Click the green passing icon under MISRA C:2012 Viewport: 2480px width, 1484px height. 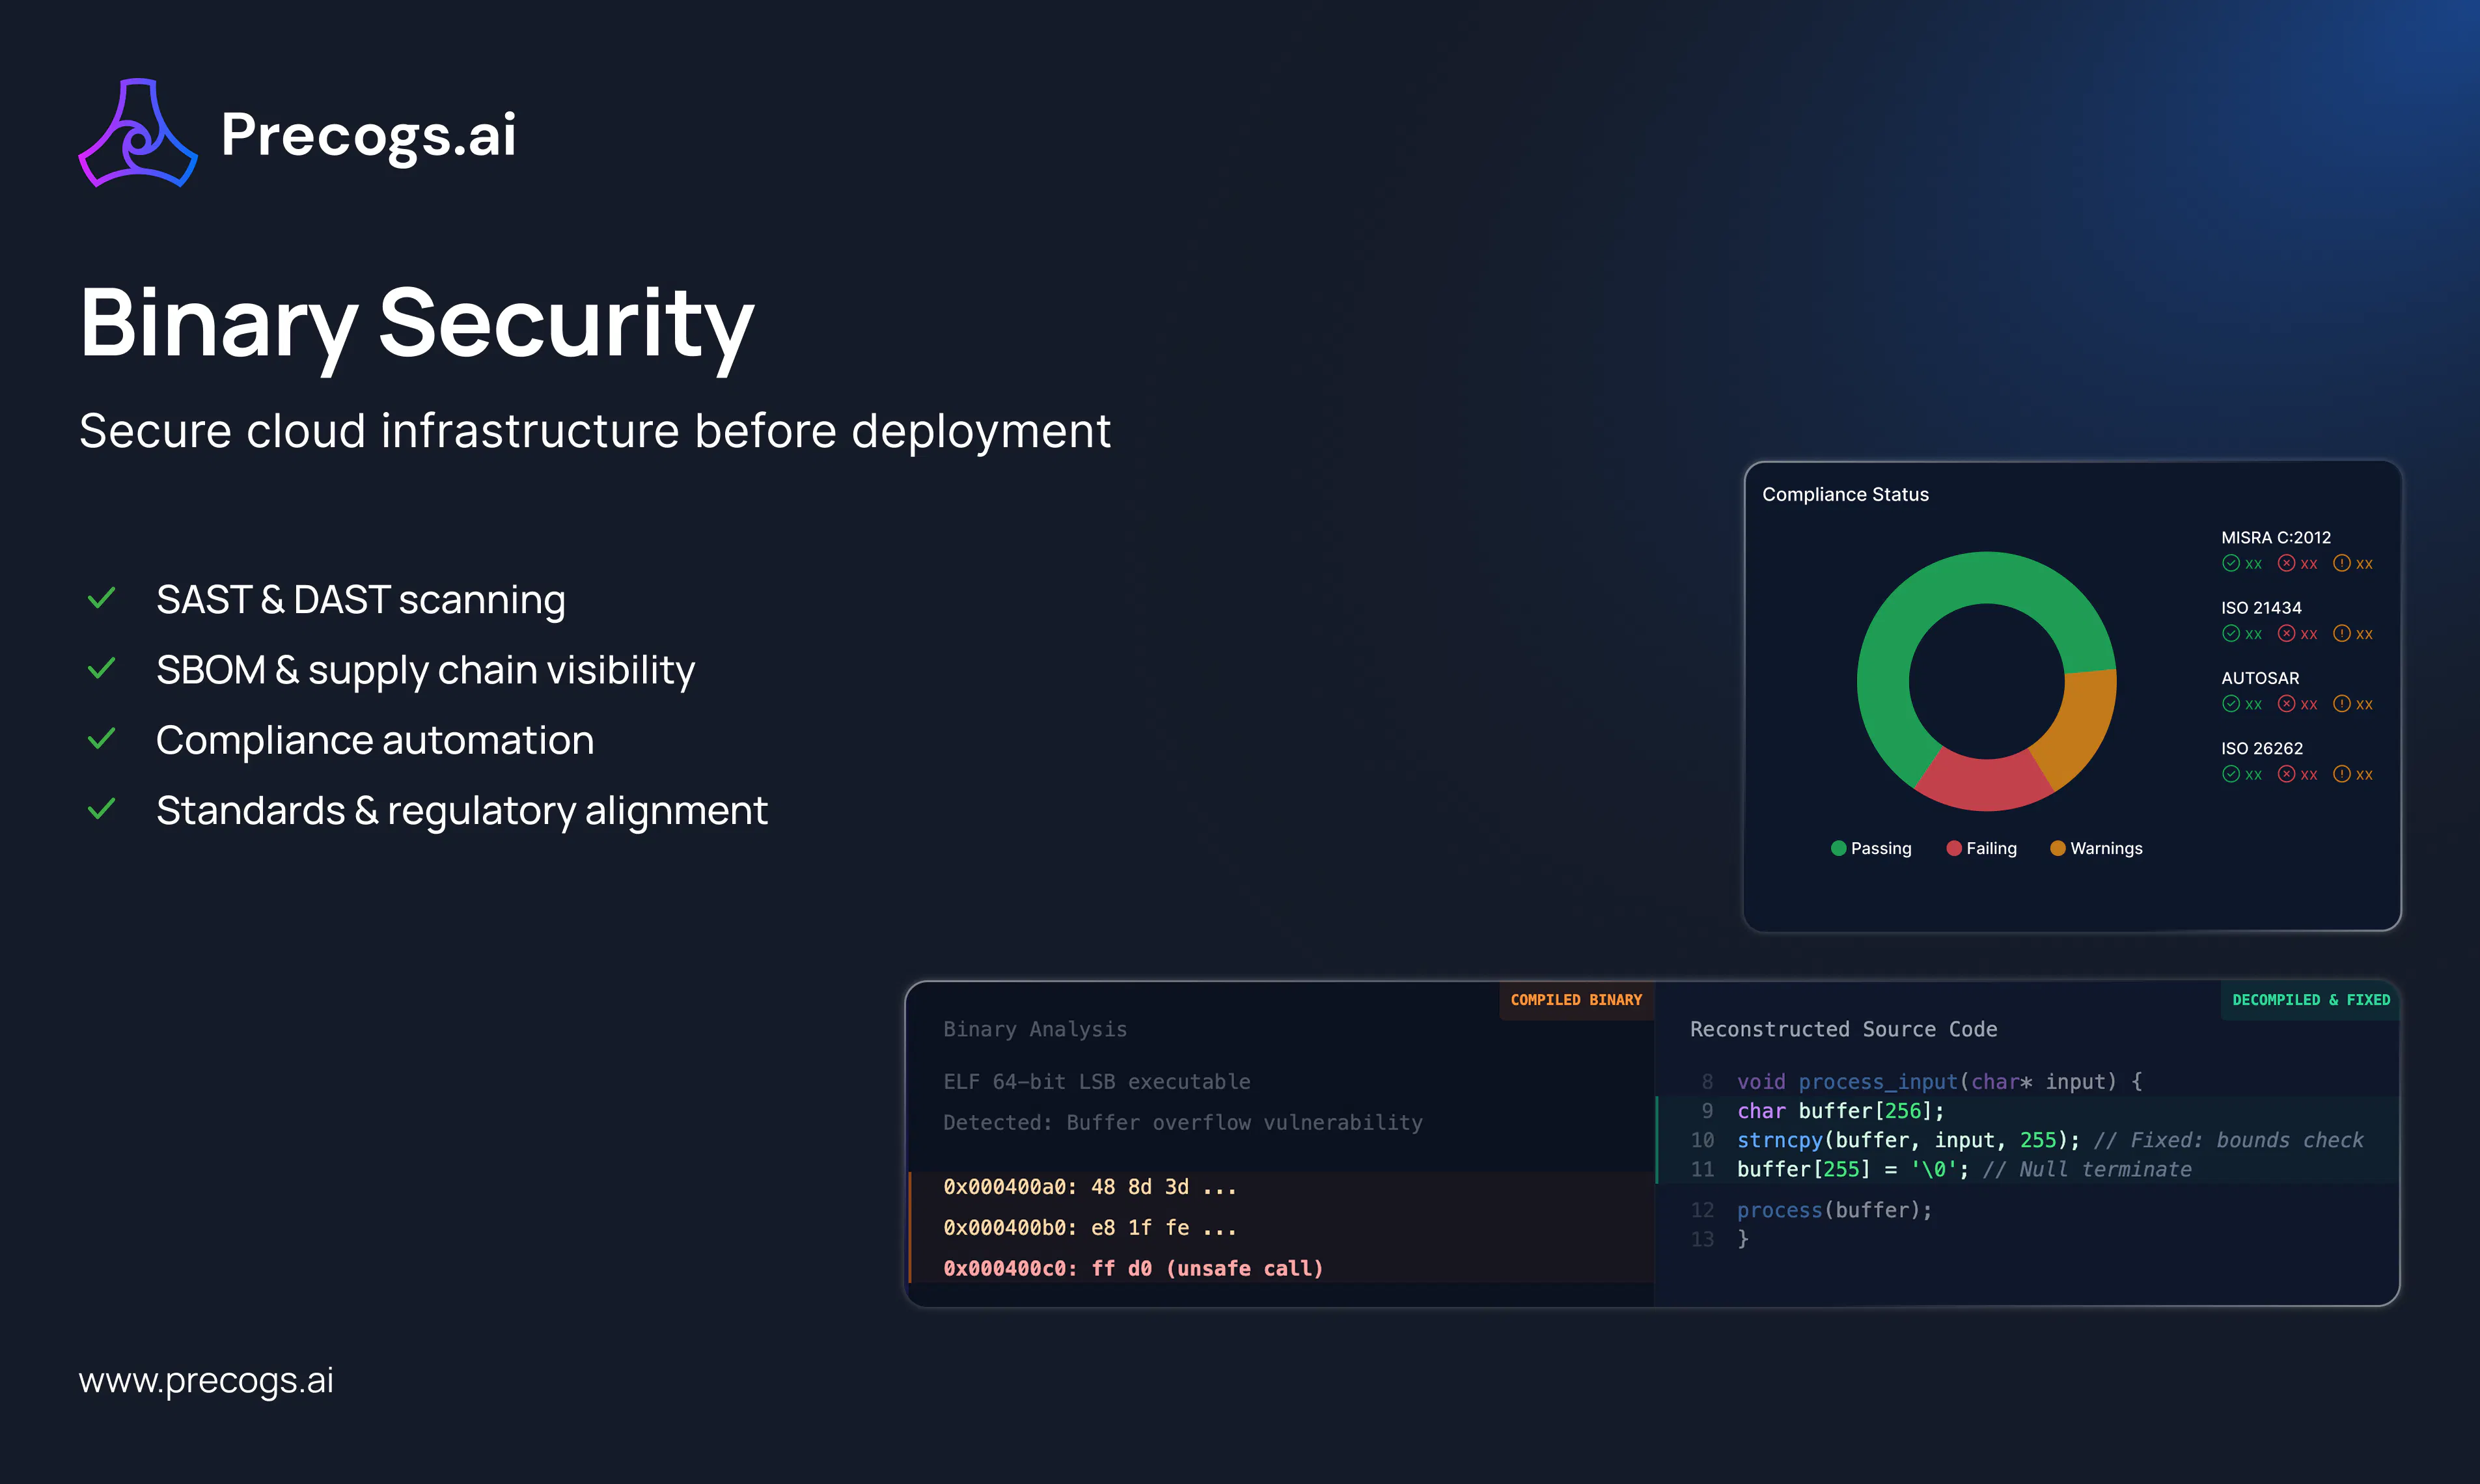(x=2231, y=563)
